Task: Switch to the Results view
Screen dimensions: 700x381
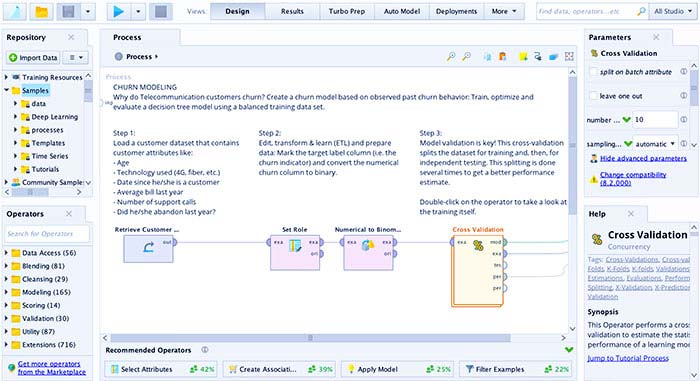Action: tap(292, 11)
